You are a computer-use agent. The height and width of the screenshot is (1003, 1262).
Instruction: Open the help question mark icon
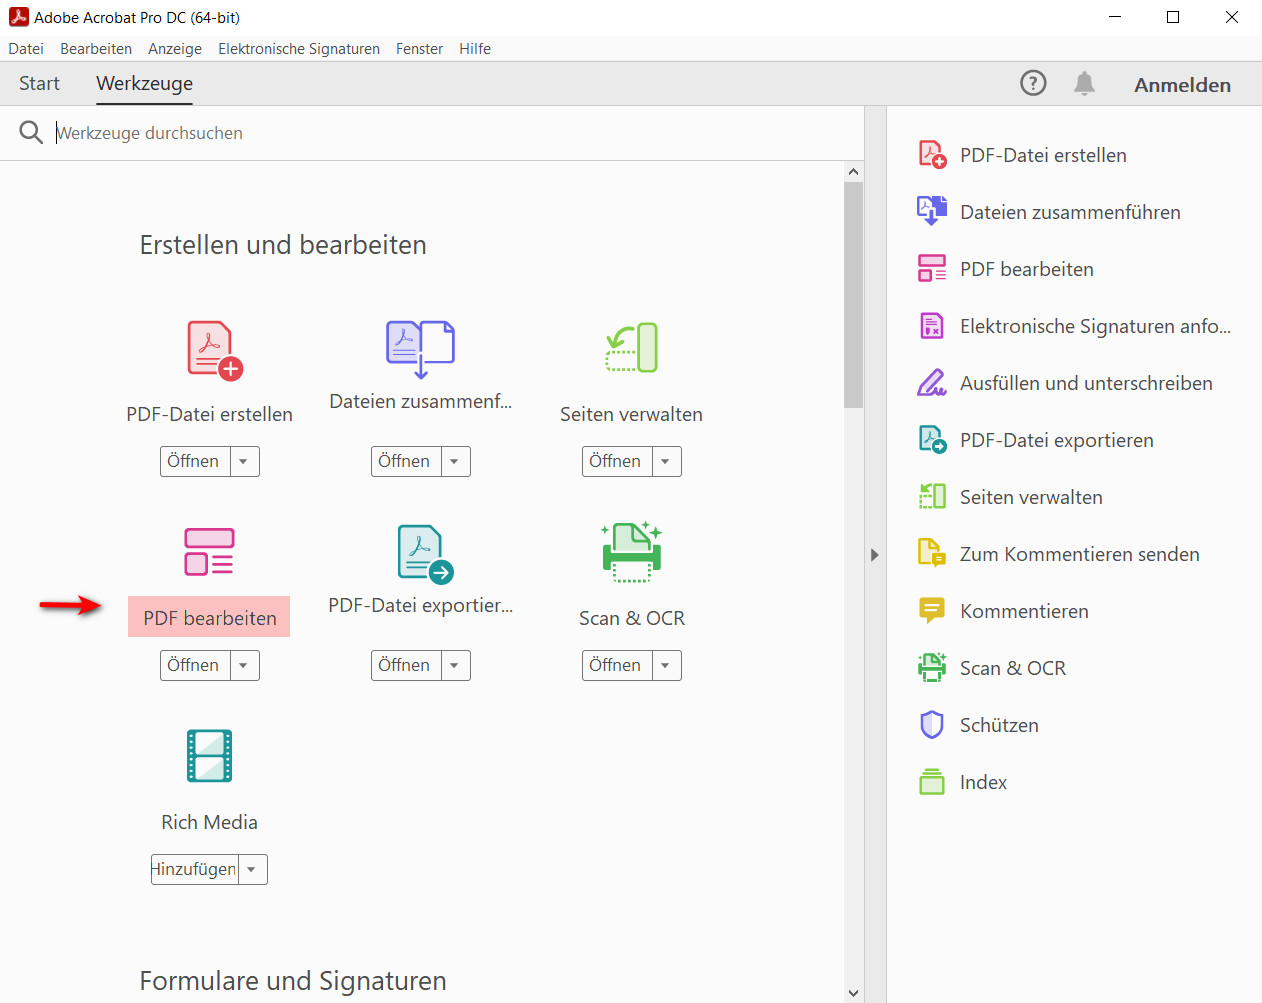coord(1033,83)
